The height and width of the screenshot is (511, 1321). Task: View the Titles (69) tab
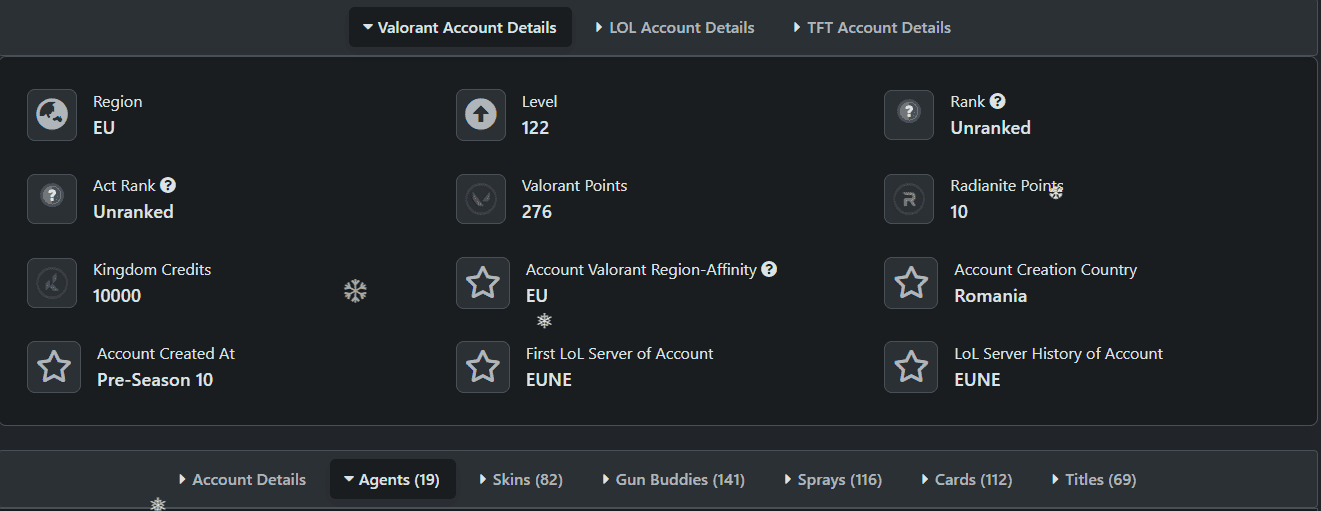pos(1094,480)
